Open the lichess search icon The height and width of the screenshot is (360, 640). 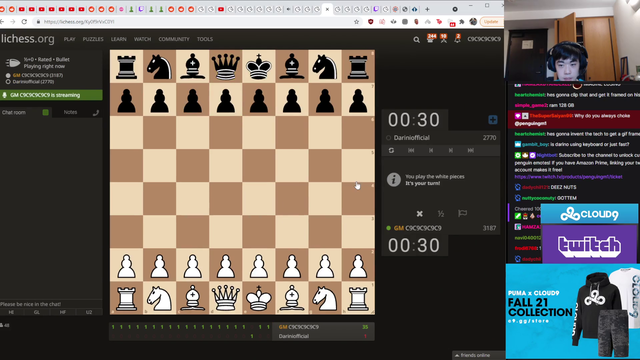(416, 40)
